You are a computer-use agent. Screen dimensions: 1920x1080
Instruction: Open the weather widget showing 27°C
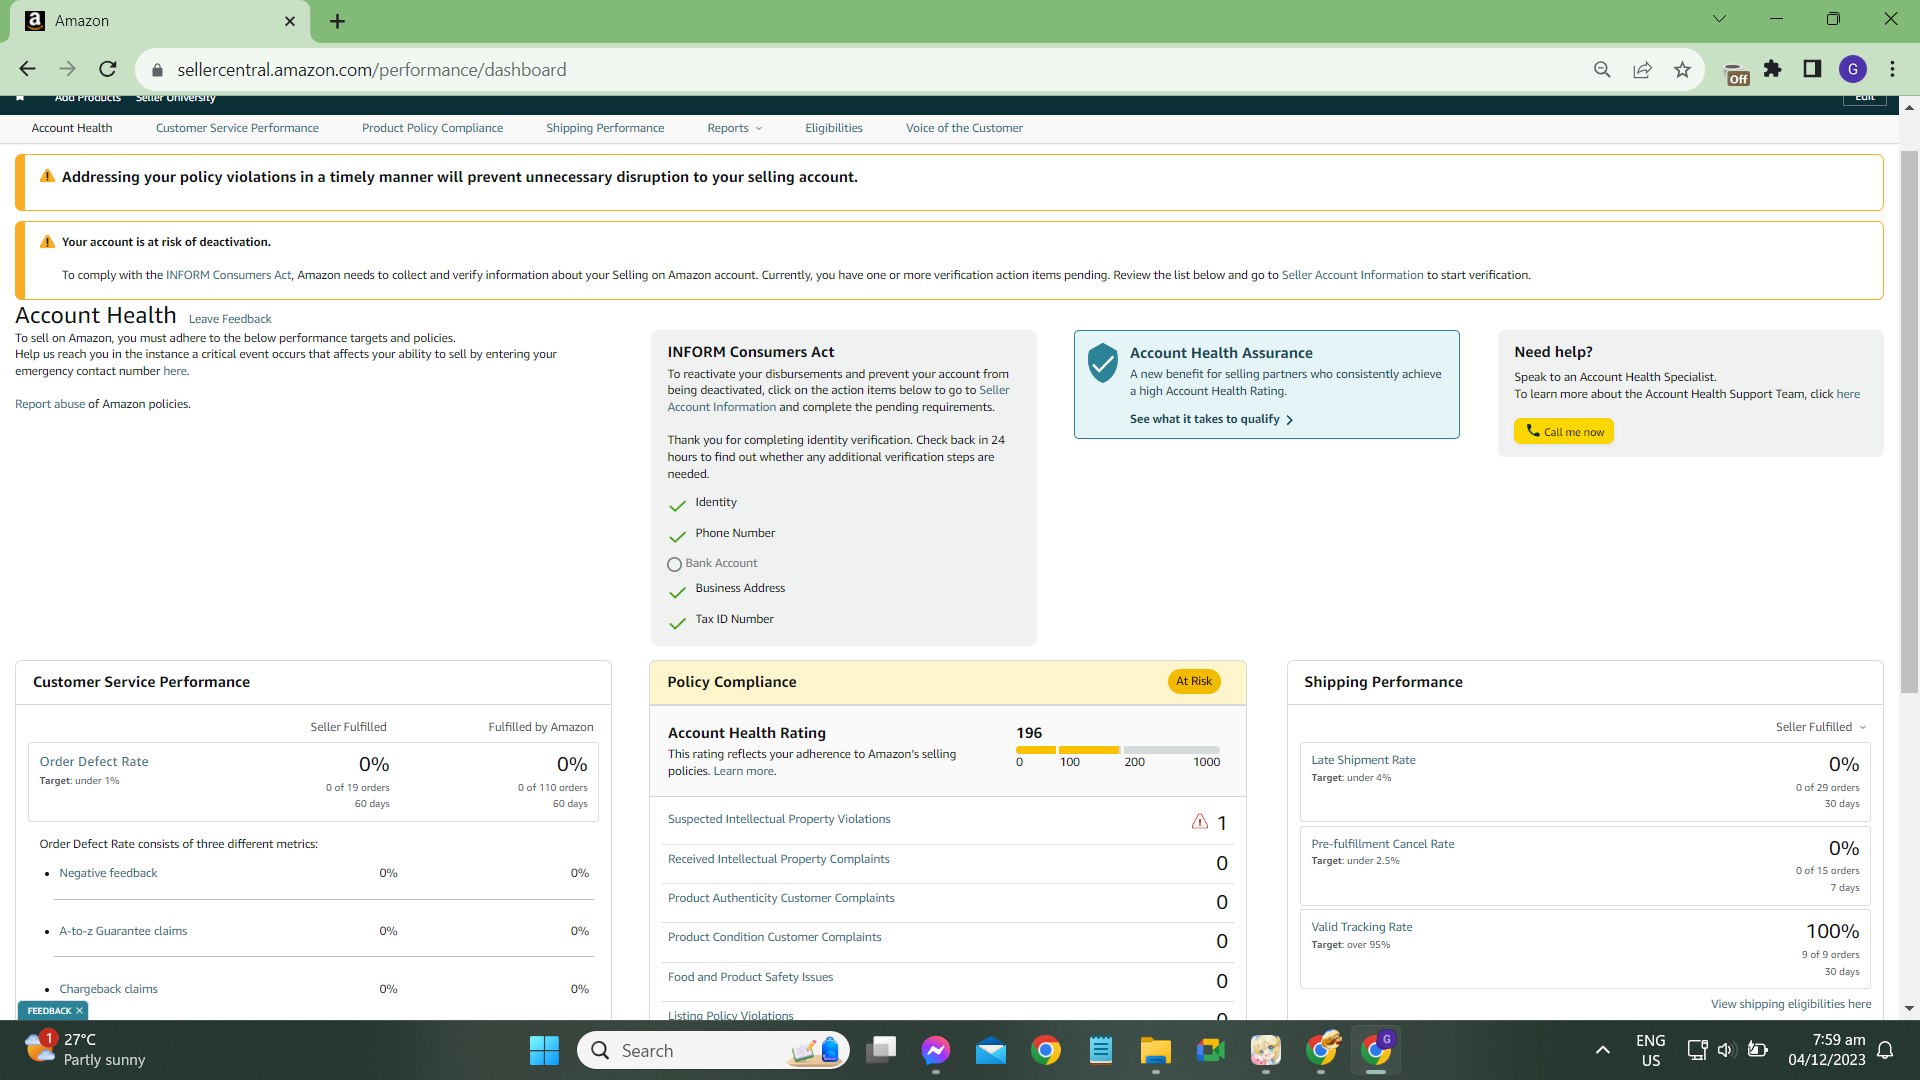86,1050
